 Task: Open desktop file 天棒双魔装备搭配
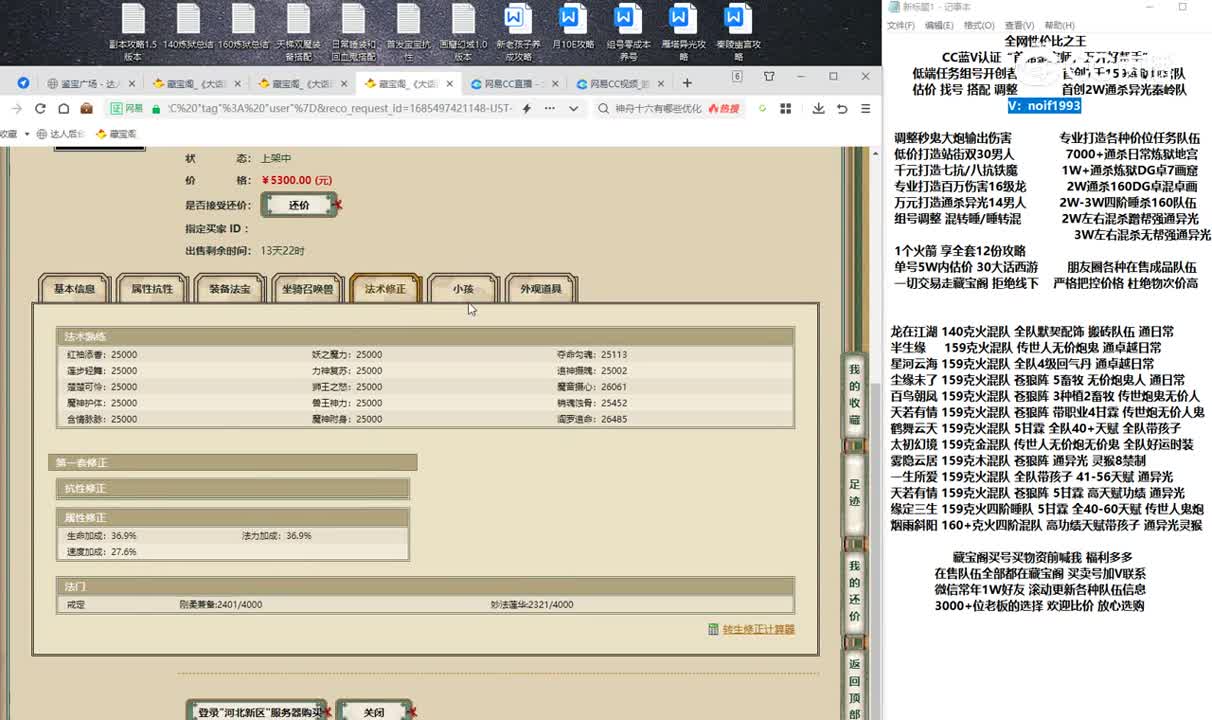[298, 32]
